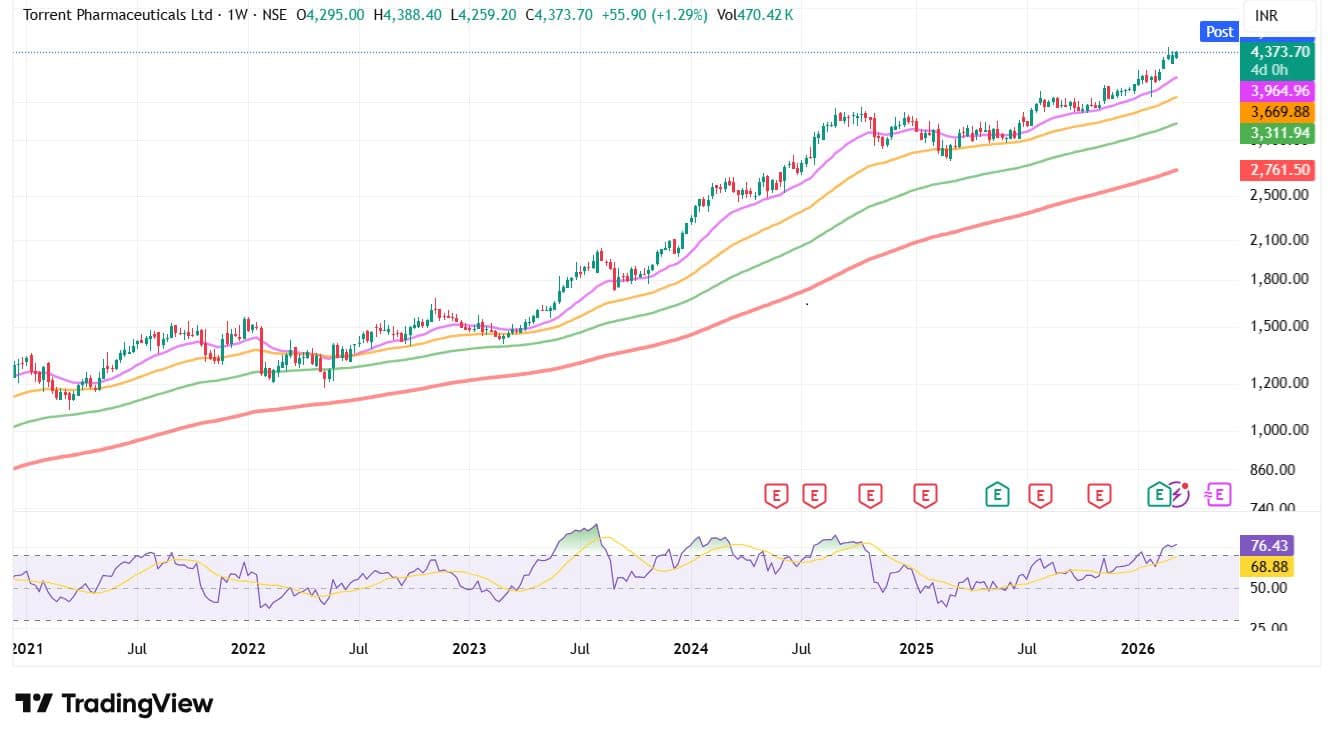Click the Vol 470.42 K reading
Image resolution: width=1334 pixels, height=741 pixels.
click(x=753, y=15)
